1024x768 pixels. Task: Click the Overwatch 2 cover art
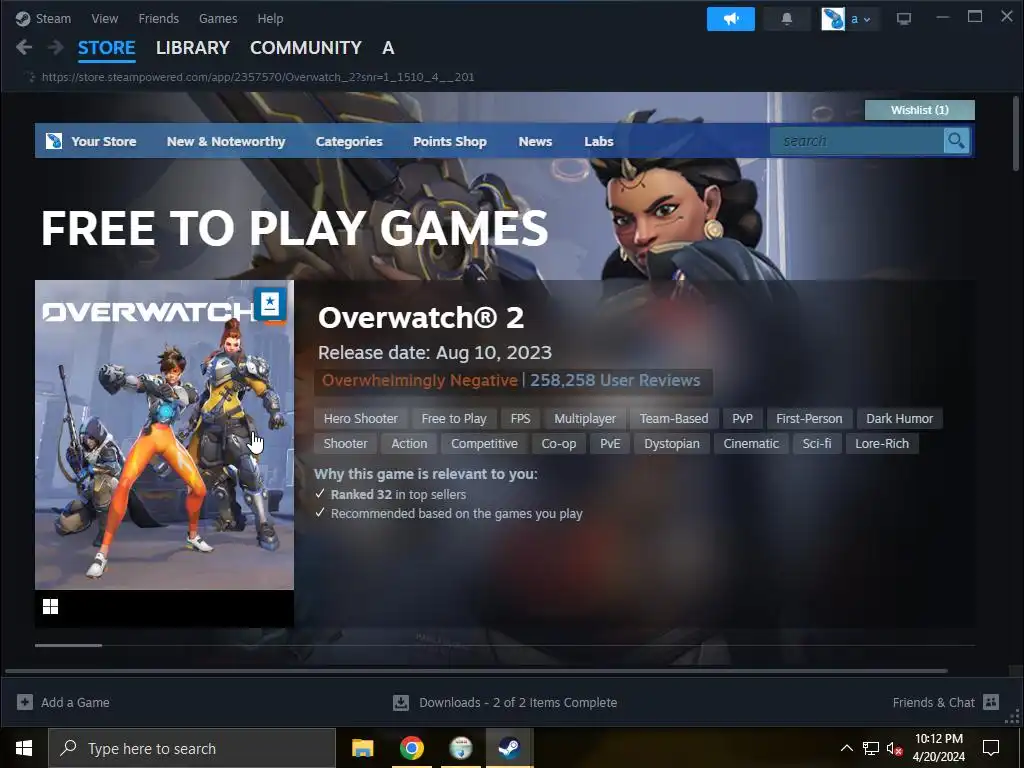(x=164, y=435)
